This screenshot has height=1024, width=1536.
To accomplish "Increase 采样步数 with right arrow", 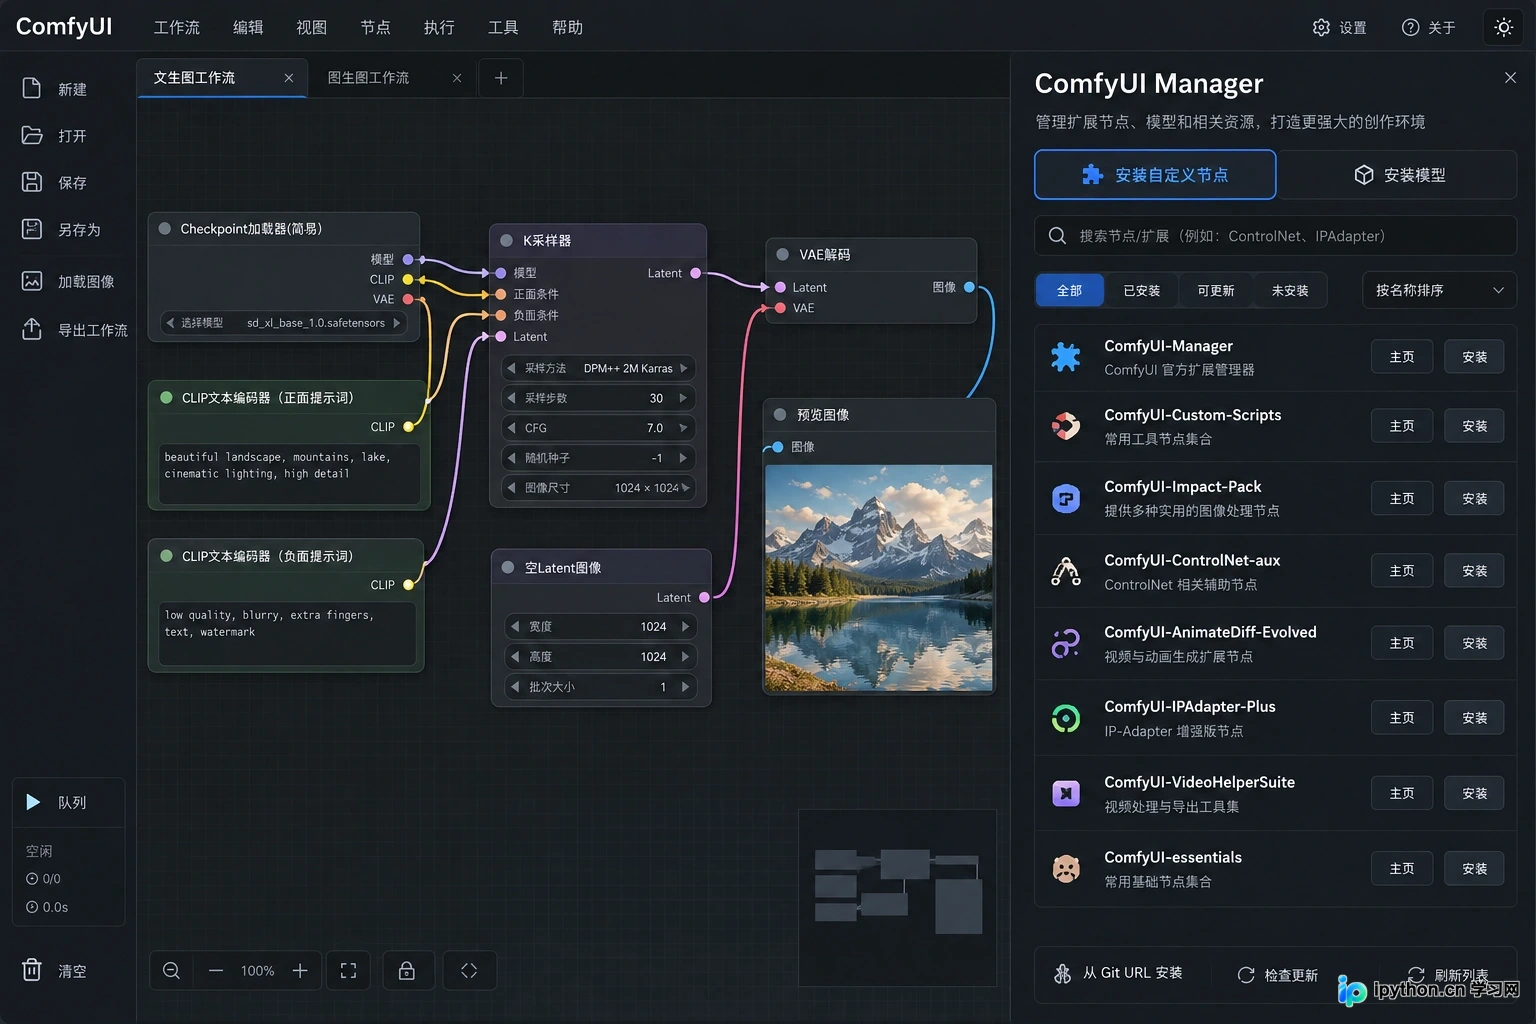I will click(x=684, y=398).
